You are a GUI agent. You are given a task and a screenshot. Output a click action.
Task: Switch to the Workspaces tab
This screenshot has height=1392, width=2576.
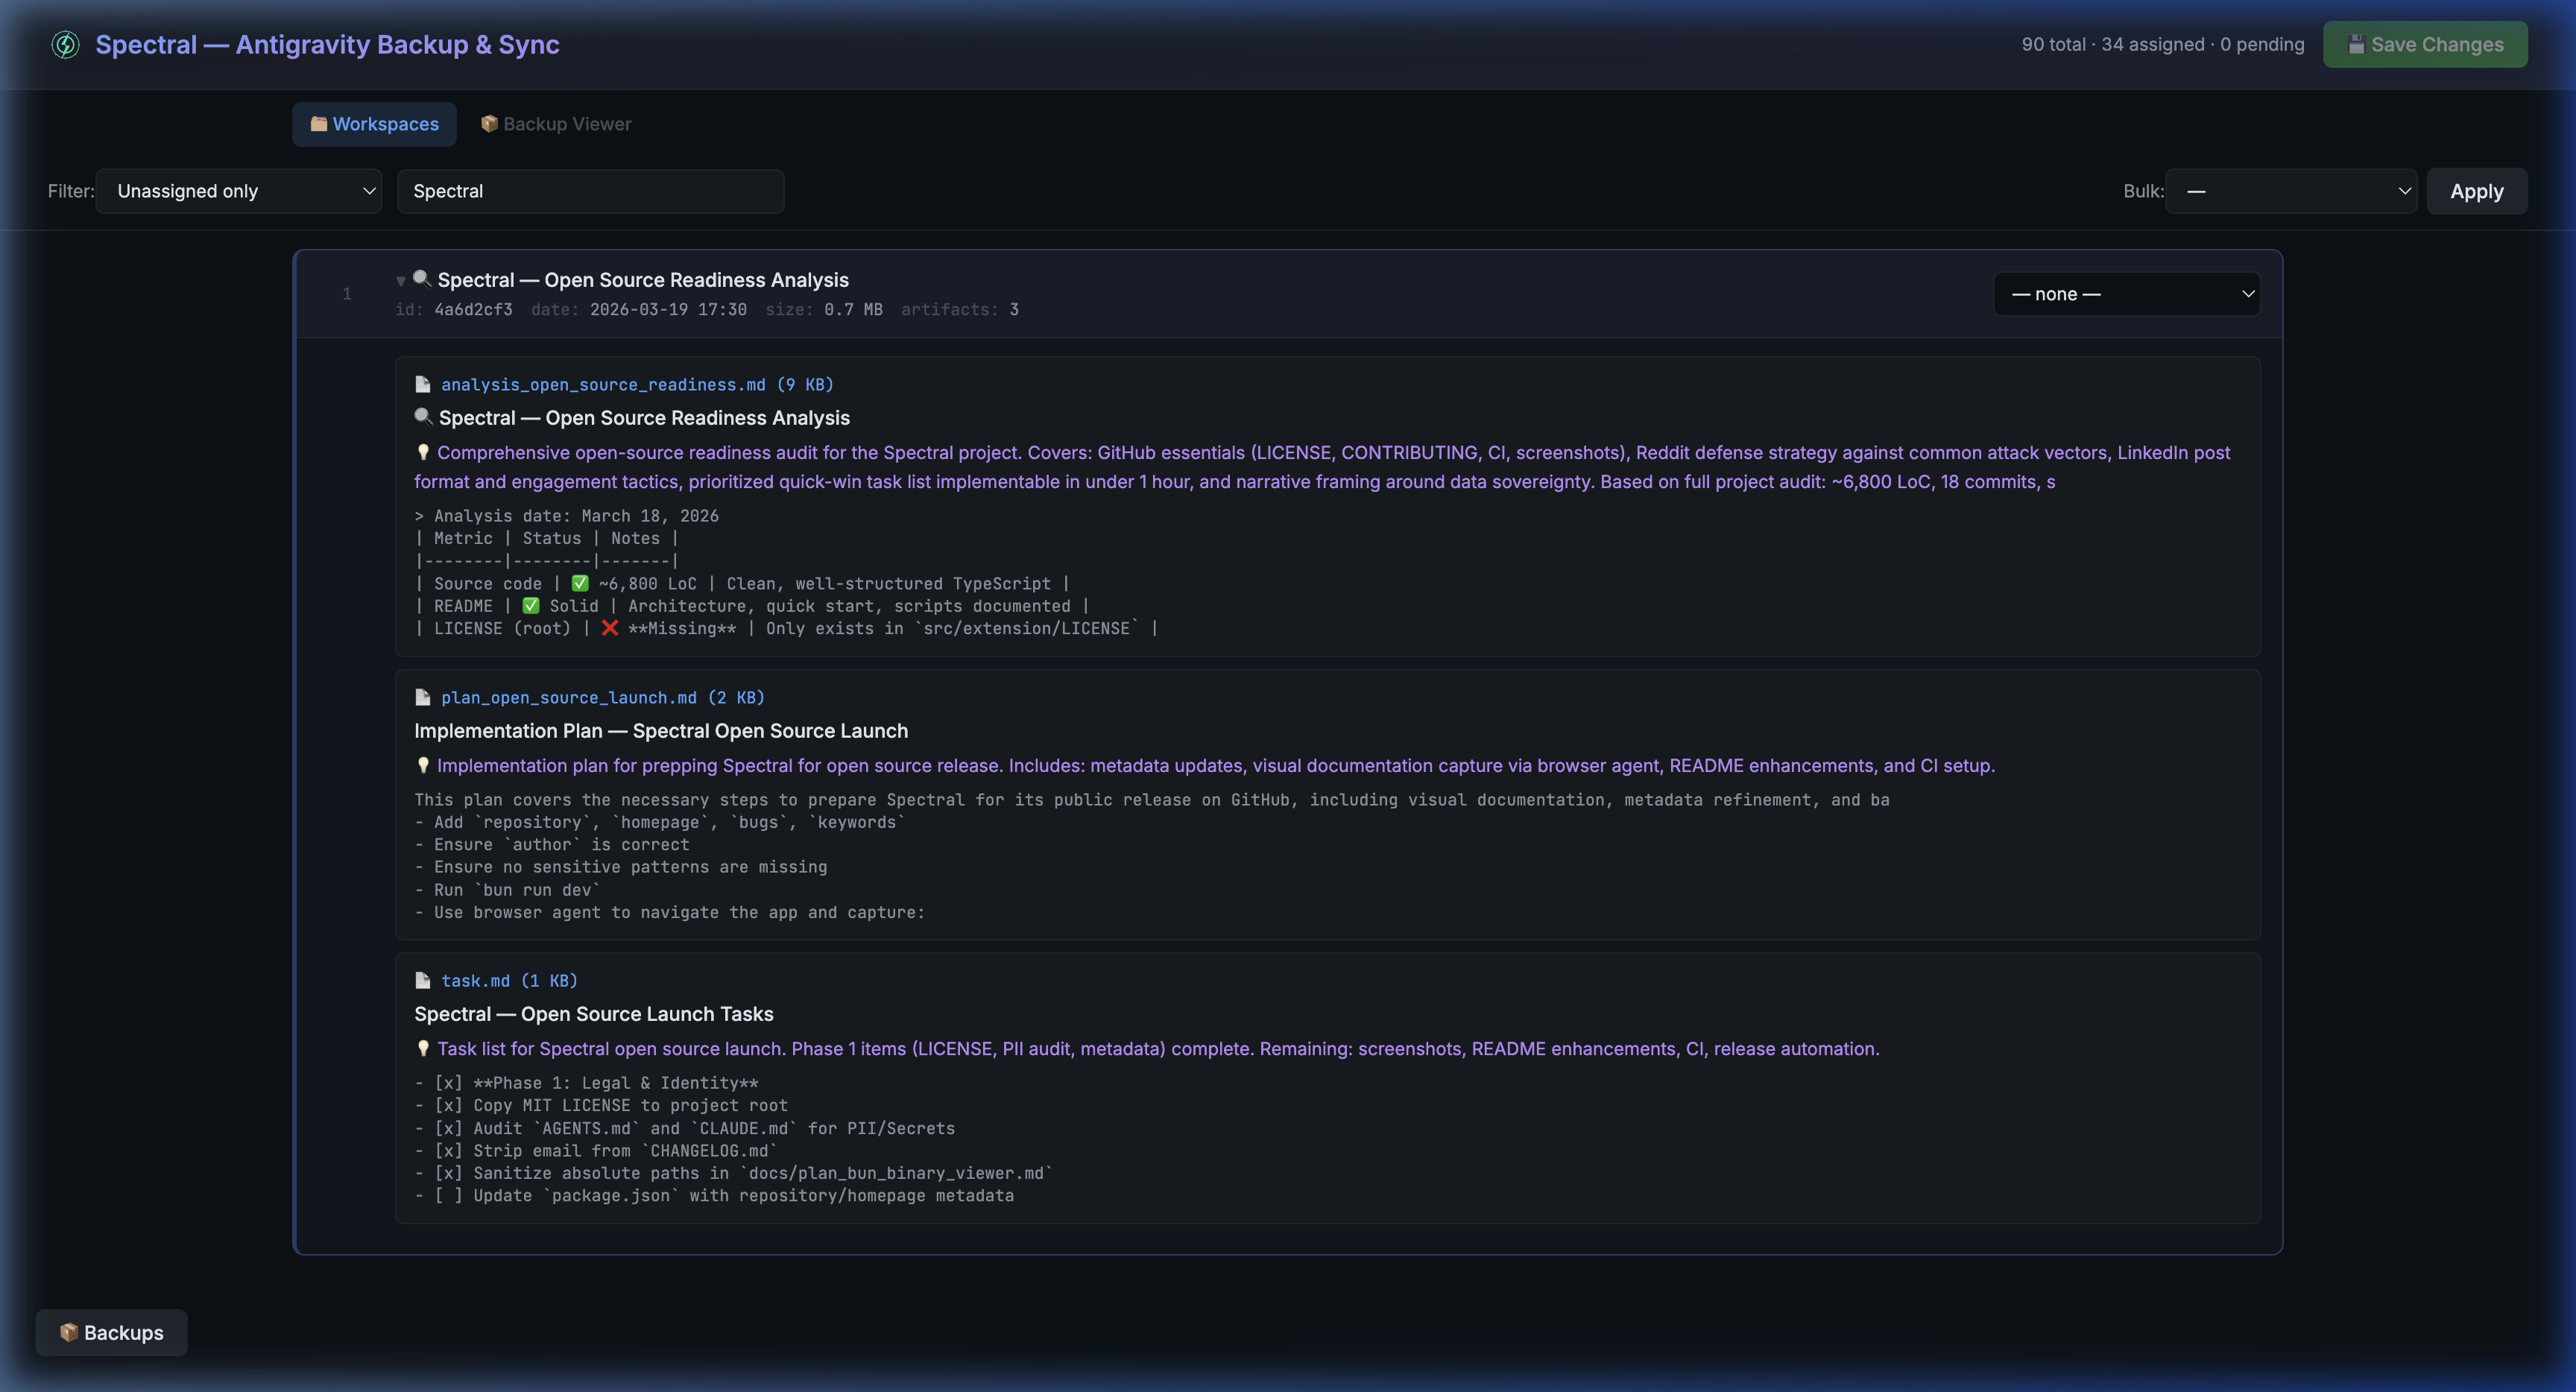(374, 124)
